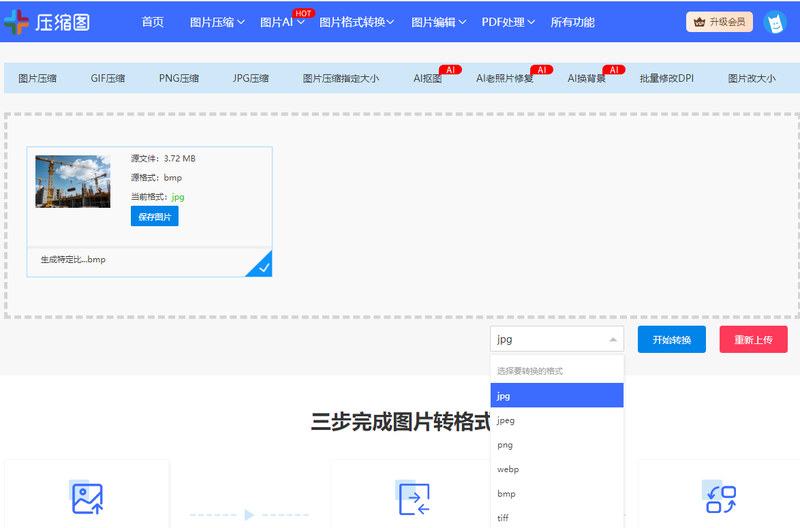Collapse the jpg format combo box
Screen dimensions: 800x528
coord(556,340)
